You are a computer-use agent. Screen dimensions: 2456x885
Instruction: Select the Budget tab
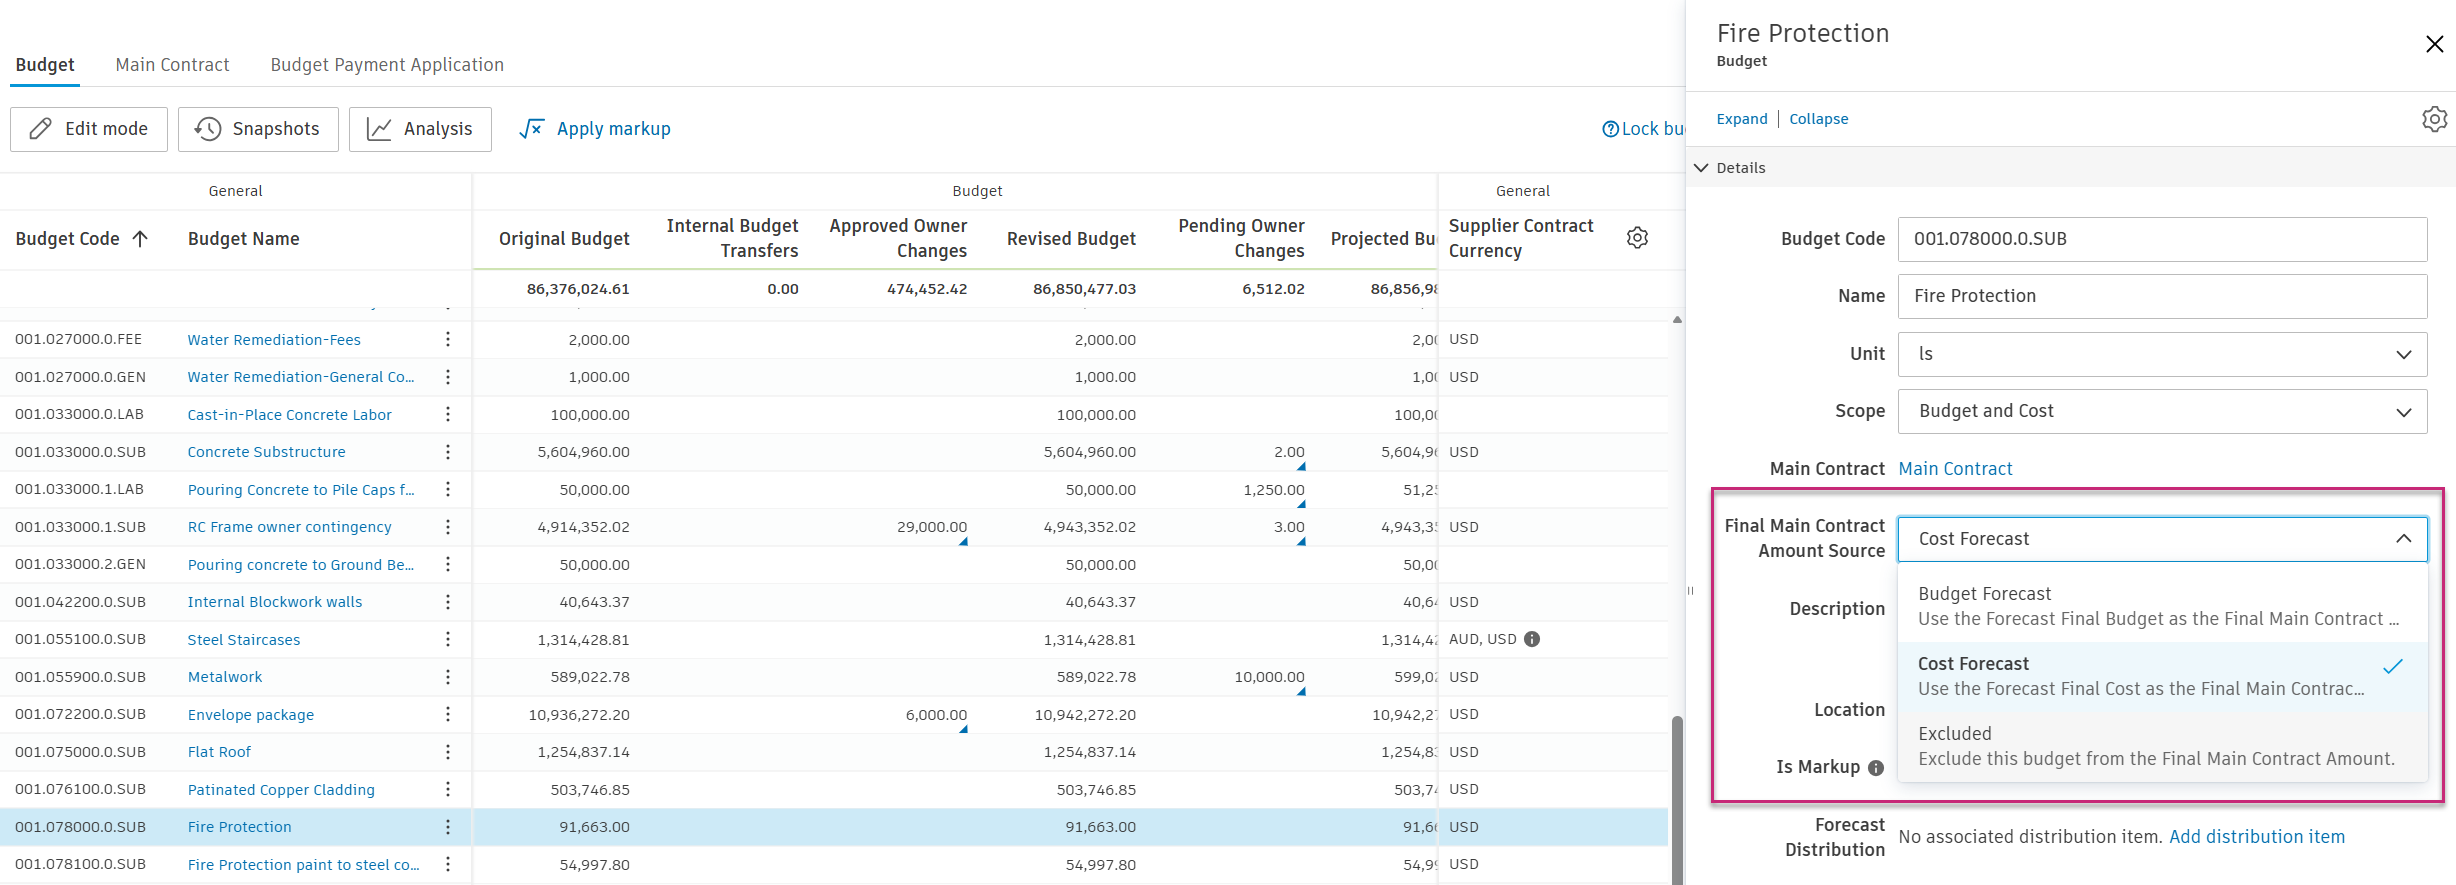click(x=45, y=65)
